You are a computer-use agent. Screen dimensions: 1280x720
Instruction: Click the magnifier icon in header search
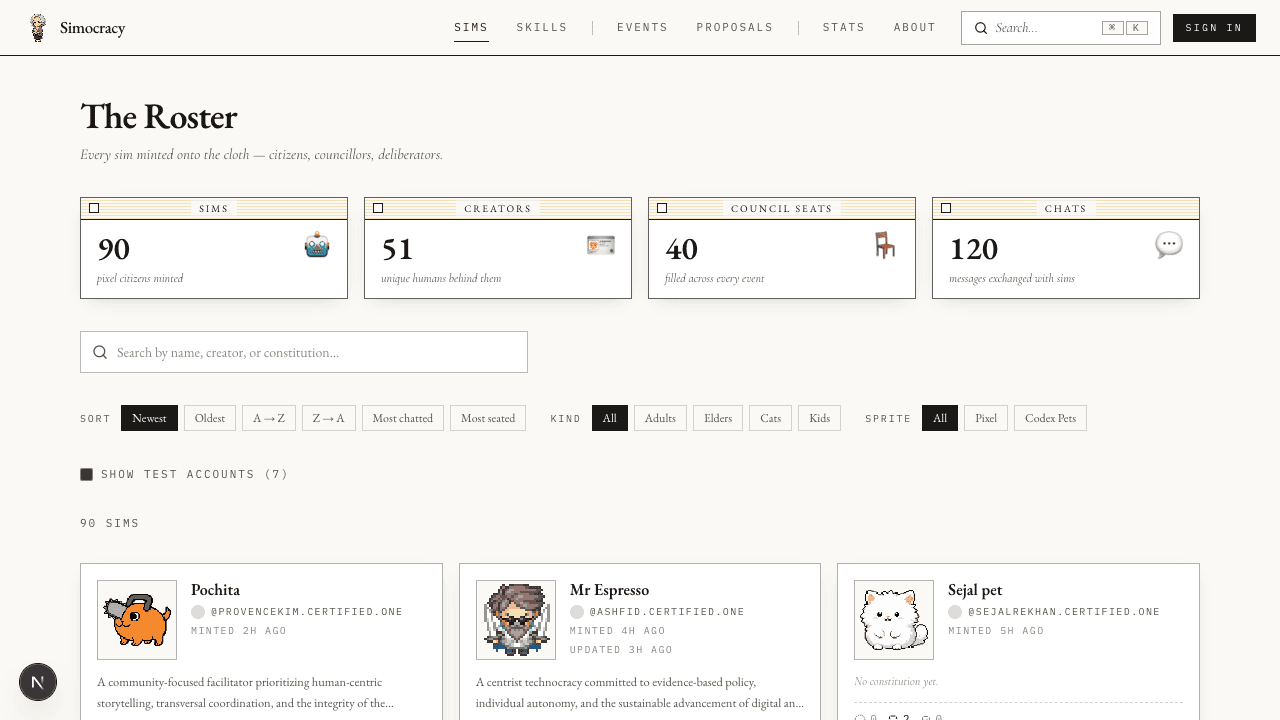coord(981,28)
